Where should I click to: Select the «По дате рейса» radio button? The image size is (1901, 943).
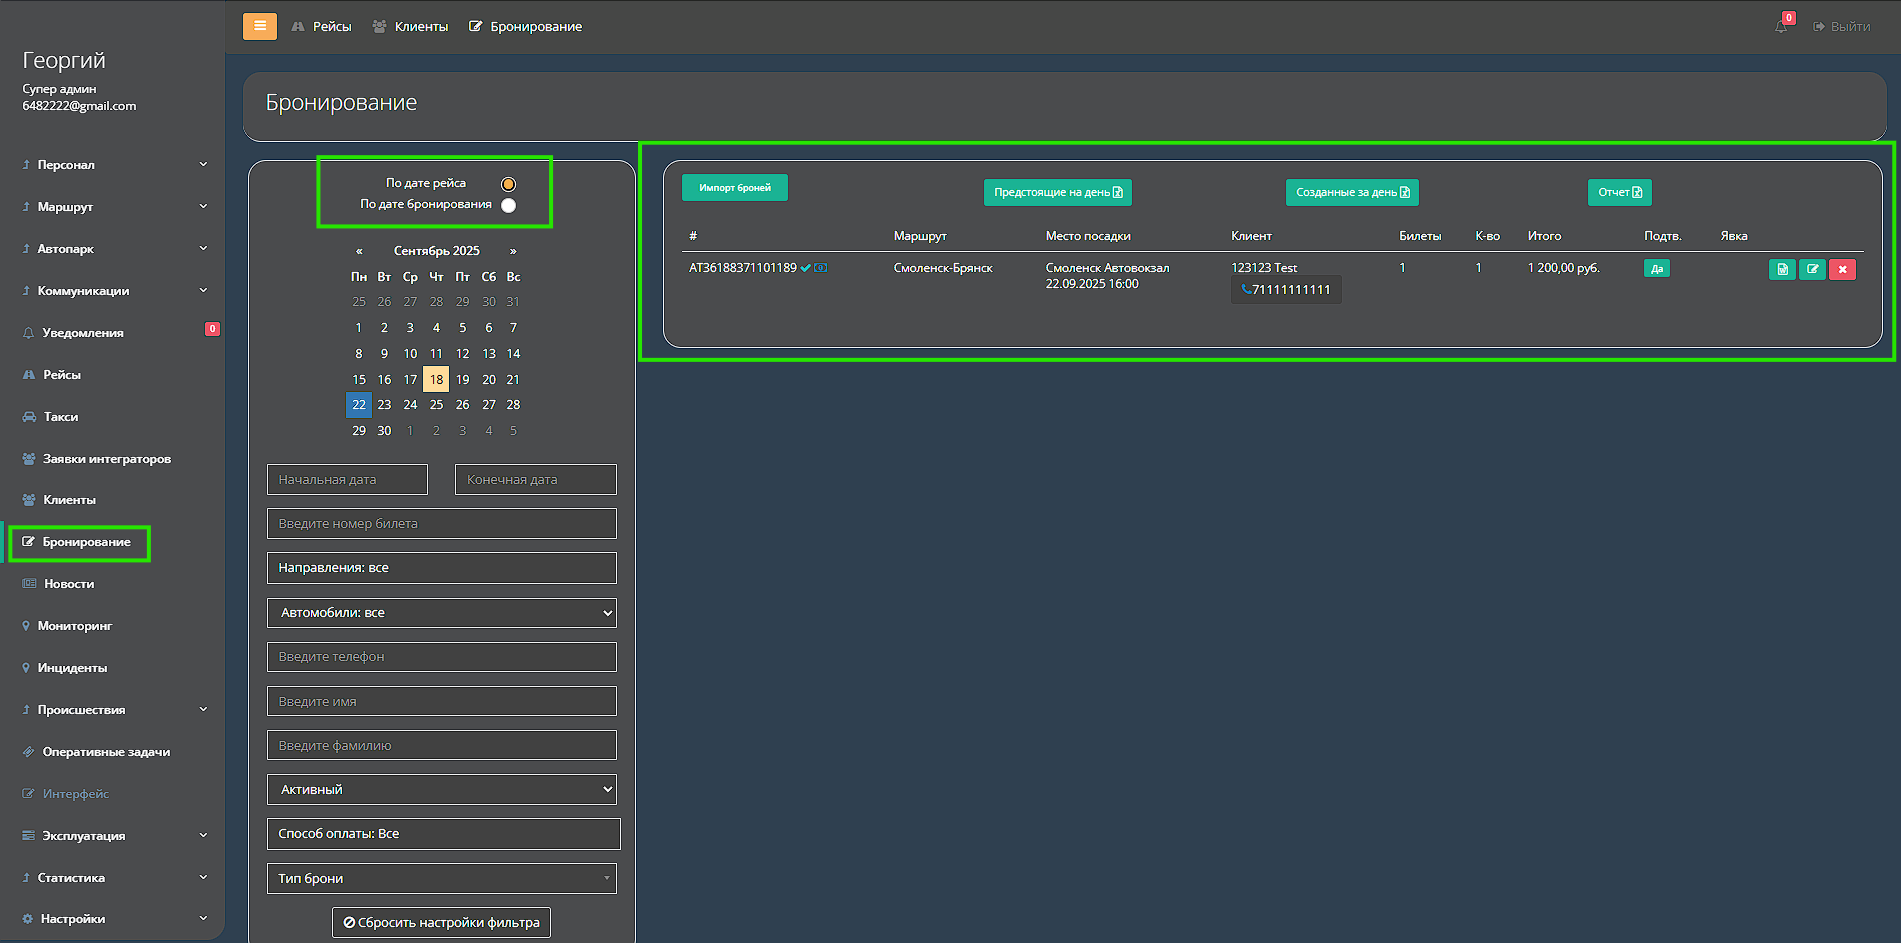tap(508, 184)
